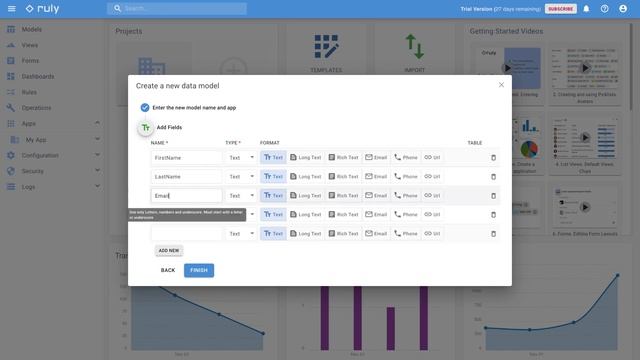This screenshot has height=360, width=640.
Task: Expand the Configuration section chevron
Action: (97, 155)
